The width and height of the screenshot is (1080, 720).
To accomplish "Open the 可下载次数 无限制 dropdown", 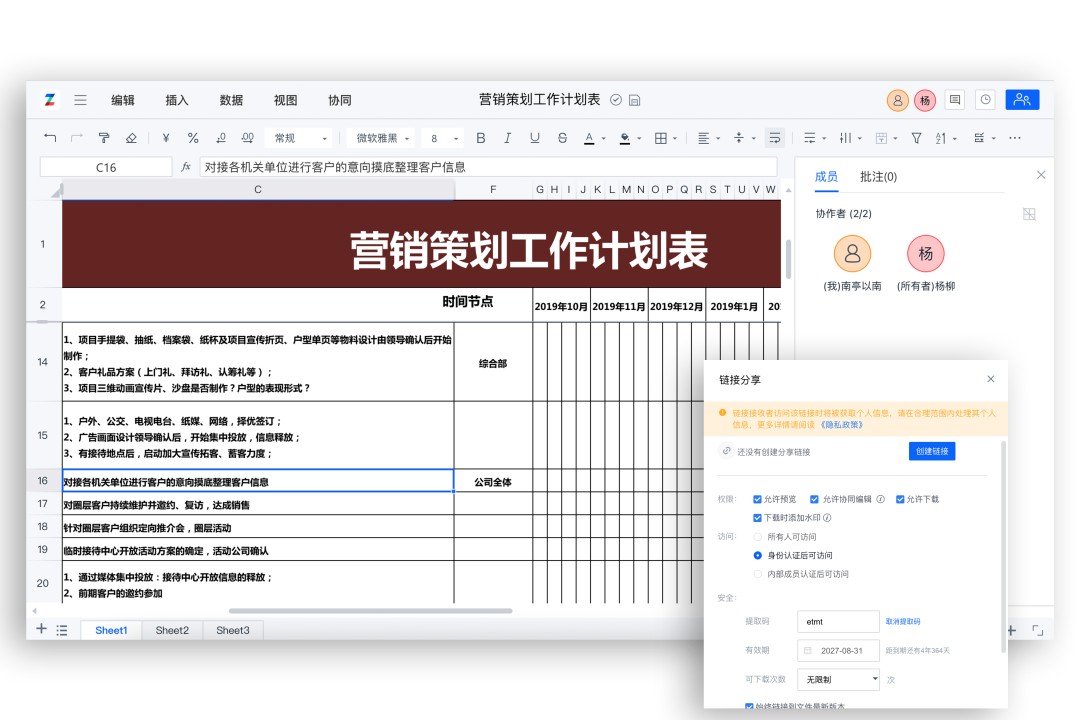I will pyautogui.click(x=838, y=679).
